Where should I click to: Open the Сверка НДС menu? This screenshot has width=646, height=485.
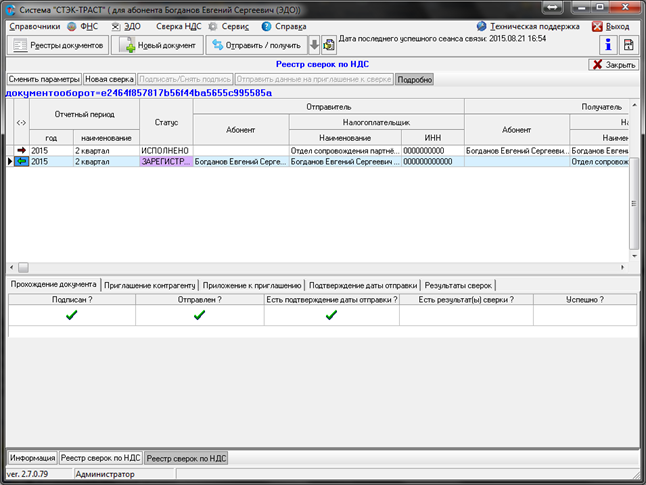tap(178, 27)
